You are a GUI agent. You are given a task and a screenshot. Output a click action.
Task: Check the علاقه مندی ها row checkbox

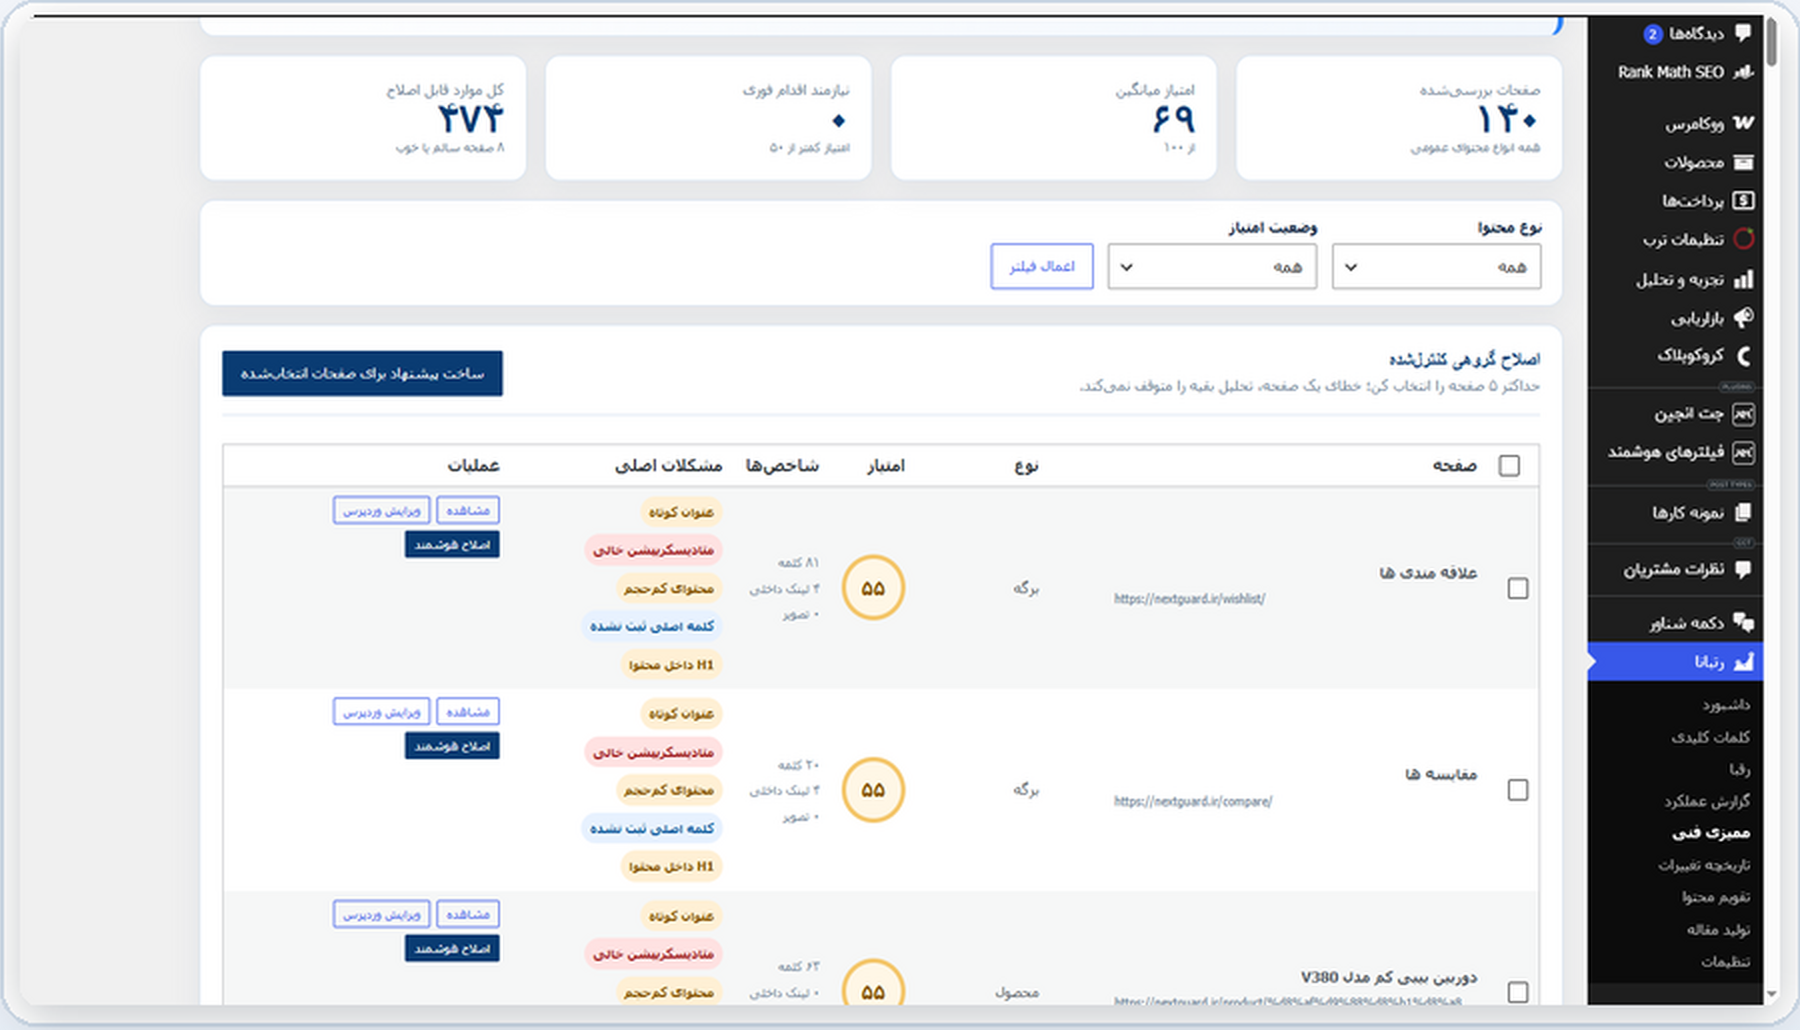click(1518, 589)
